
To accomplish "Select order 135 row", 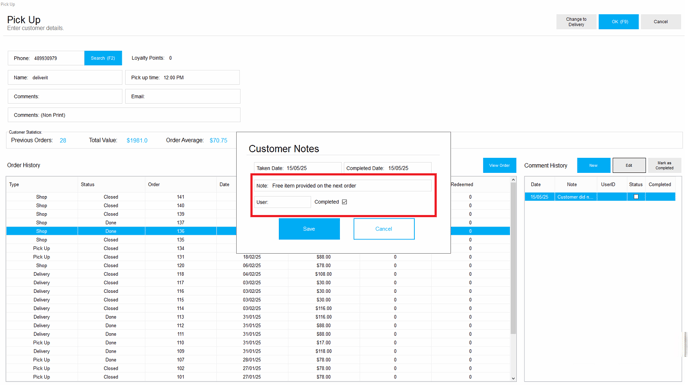I will pos(258,240).
